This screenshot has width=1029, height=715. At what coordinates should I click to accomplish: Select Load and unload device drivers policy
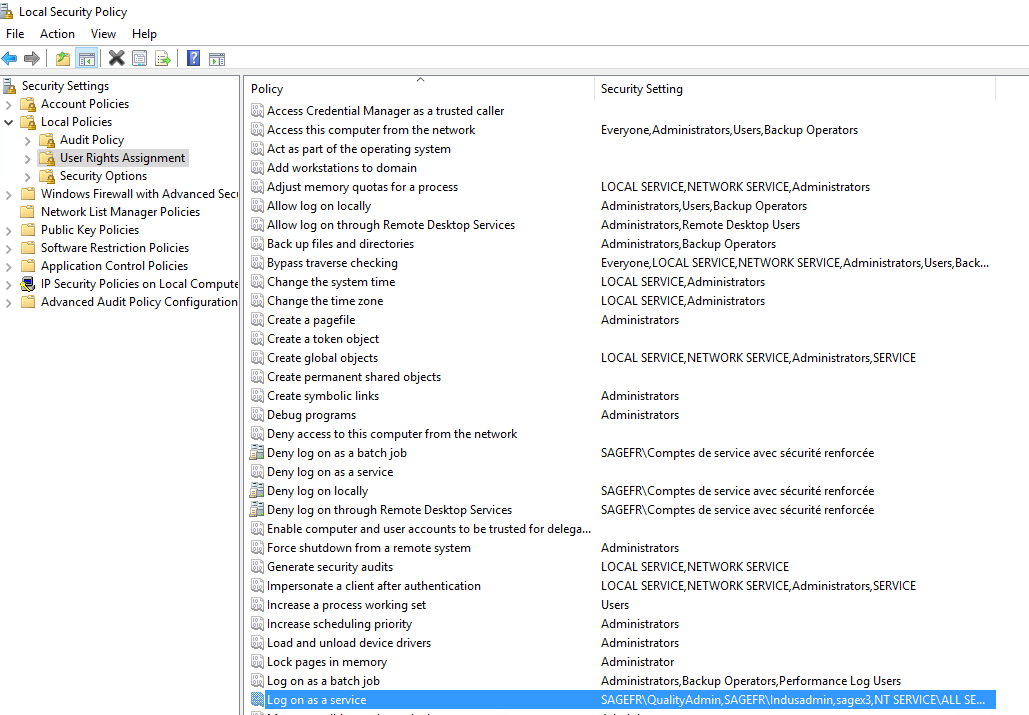pos(348,643)
